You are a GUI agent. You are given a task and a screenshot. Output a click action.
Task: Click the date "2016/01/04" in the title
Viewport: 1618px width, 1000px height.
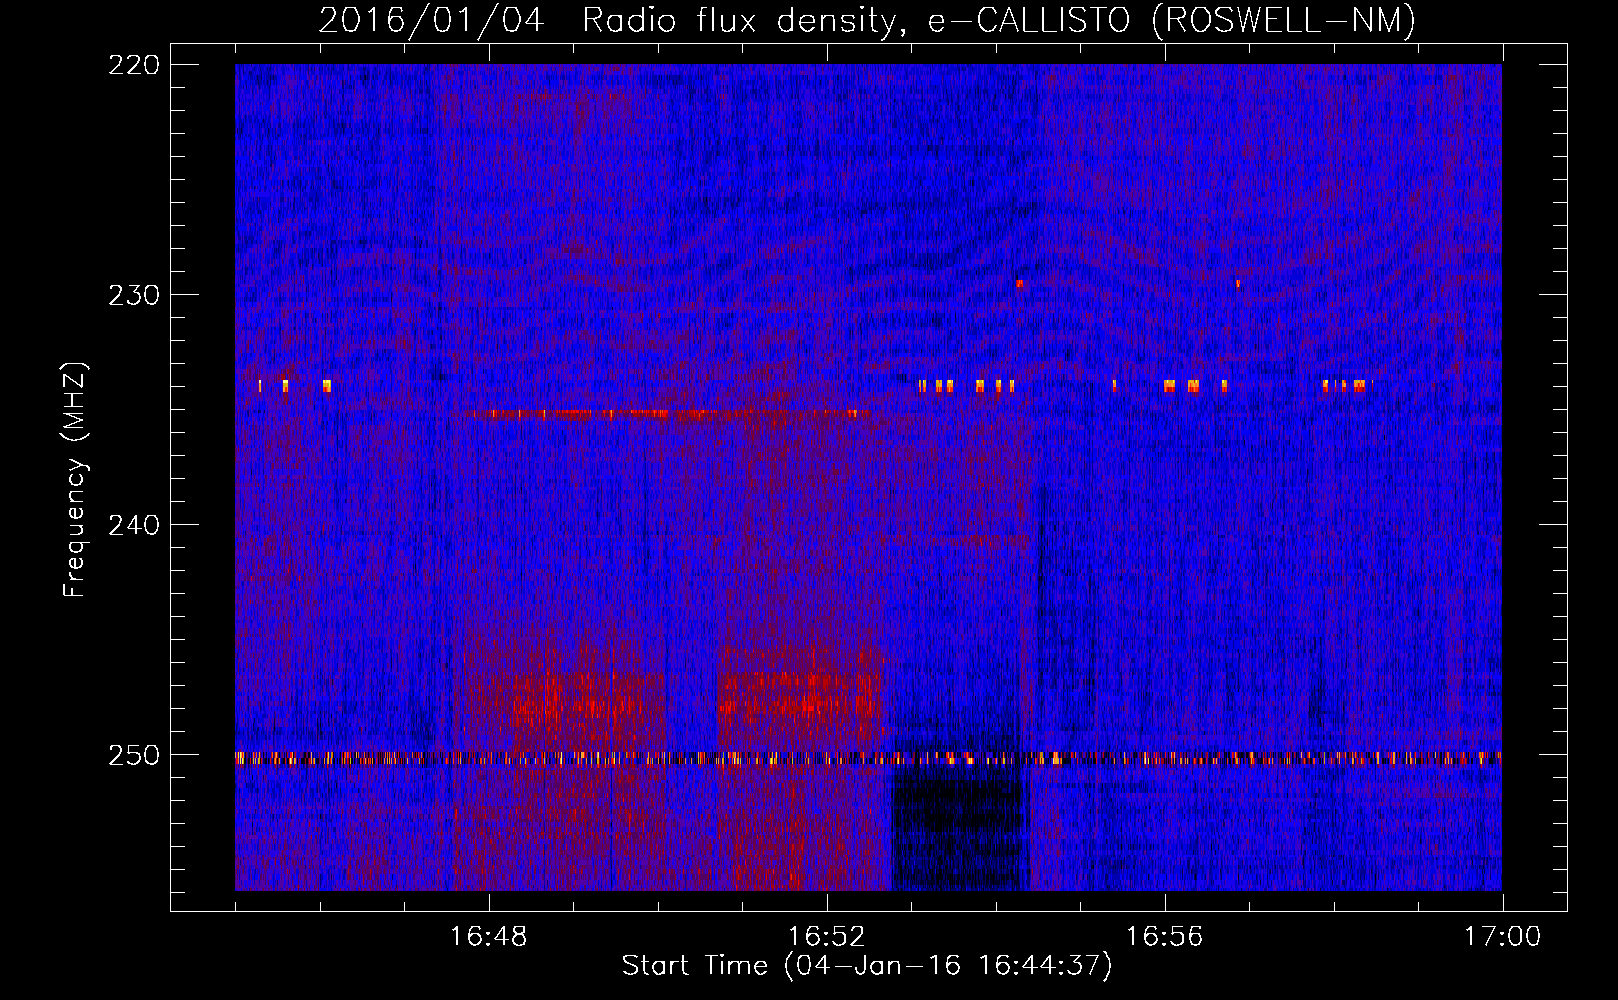(432, 20)
